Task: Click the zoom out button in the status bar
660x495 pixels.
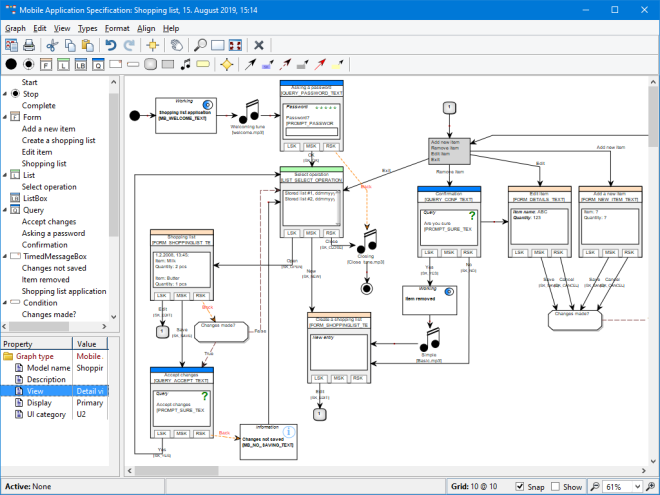Action: tap(596, 487)
